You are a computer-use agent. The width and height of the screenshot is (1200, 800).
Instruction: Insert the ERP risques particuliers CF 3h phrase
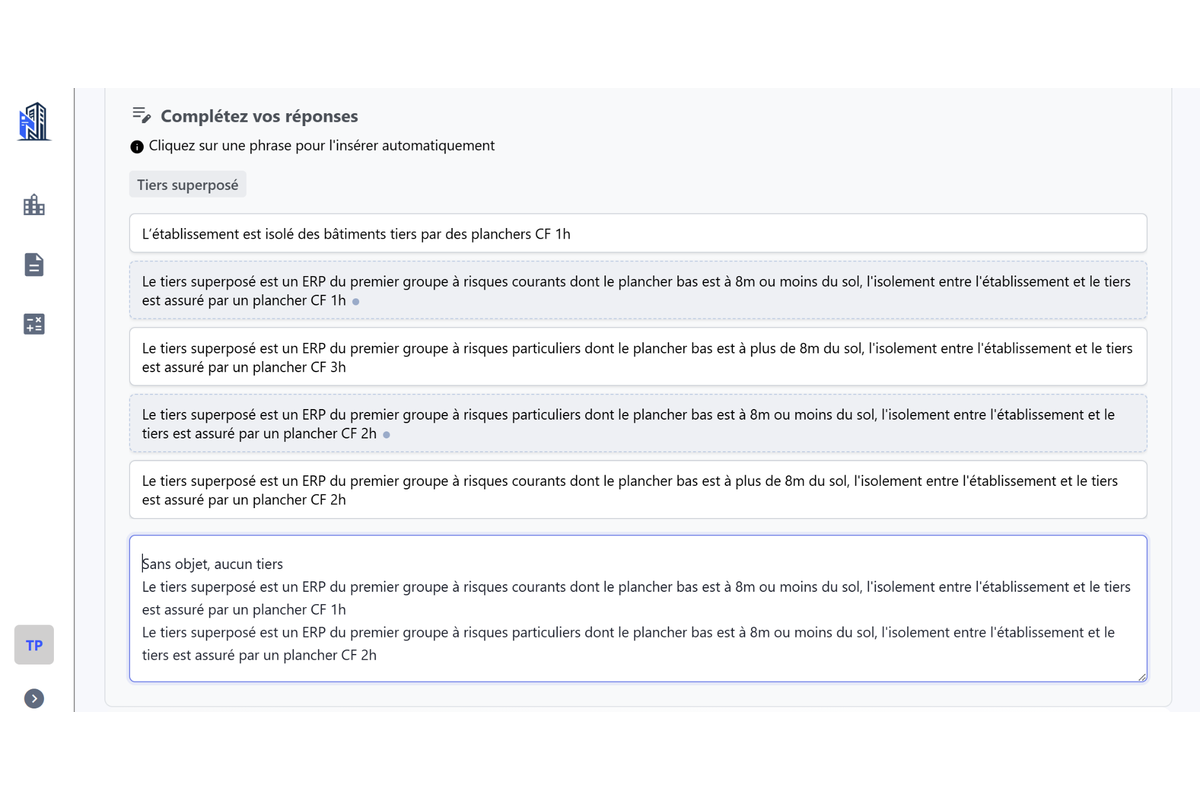coord(638,357)
